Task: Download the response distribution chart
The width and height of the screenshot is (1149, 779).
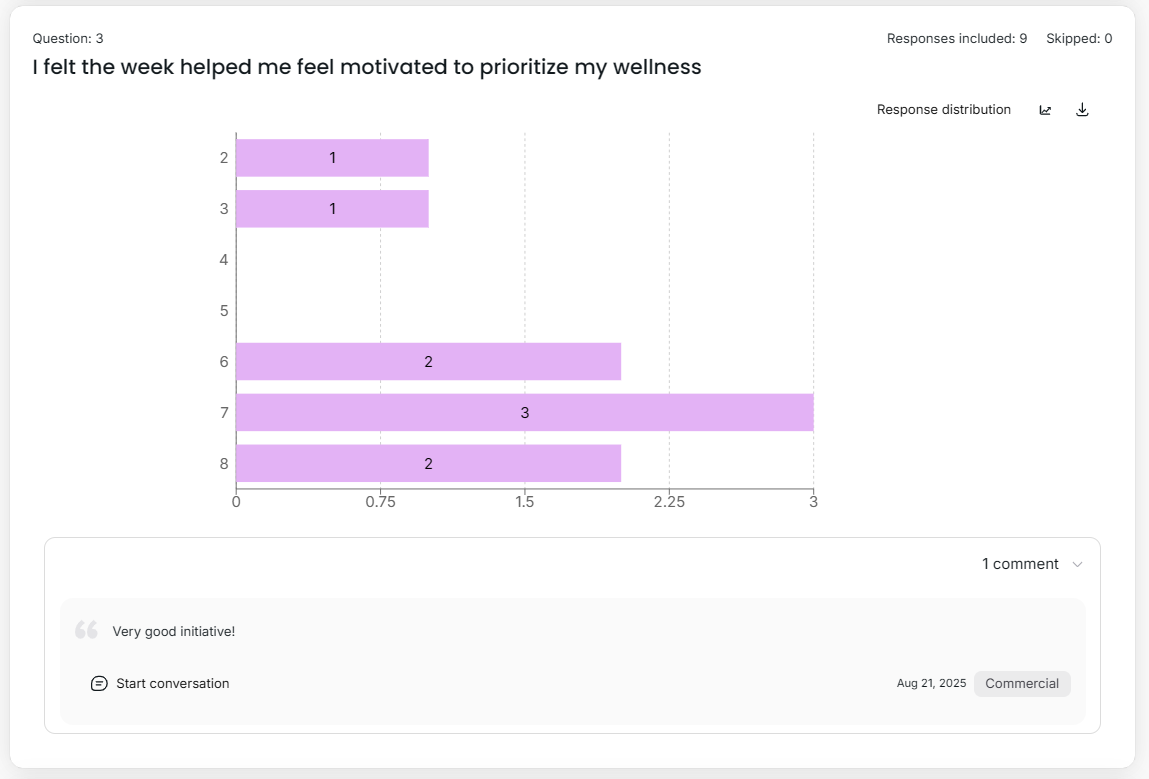Action: pyautogui.click(x=1081, y=110)
